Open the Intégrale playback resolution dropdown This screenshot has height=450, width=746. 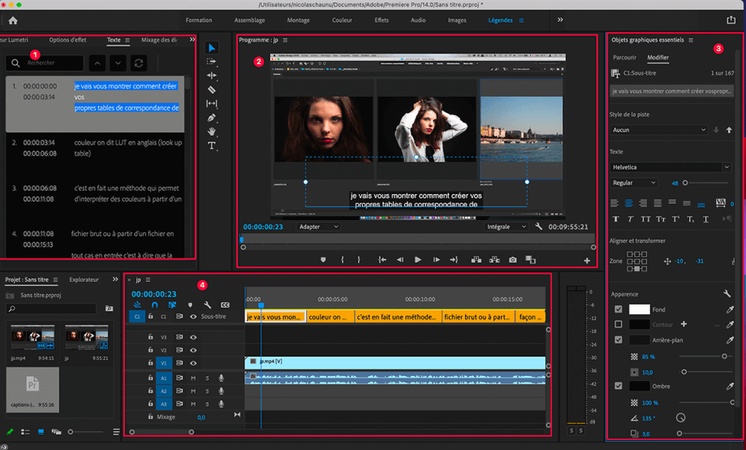506,226
